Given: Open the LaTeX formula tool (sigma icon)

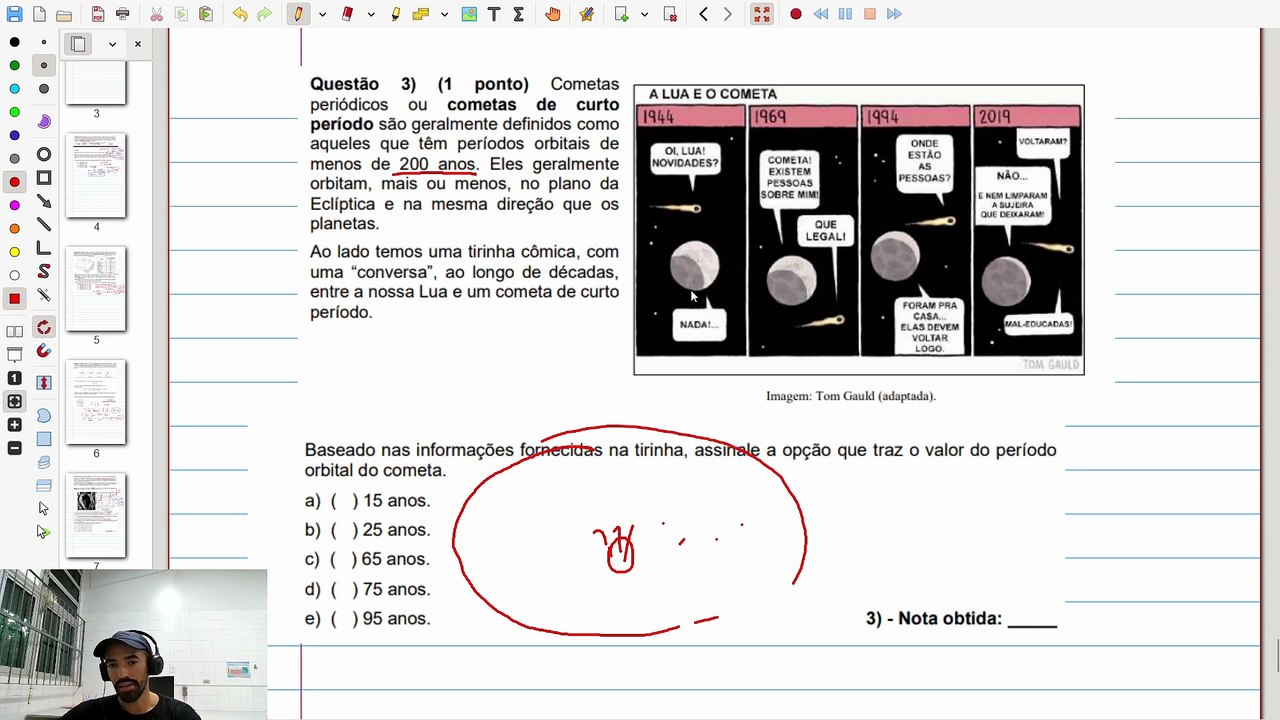Looking at the screenshot, I should 518,14.
